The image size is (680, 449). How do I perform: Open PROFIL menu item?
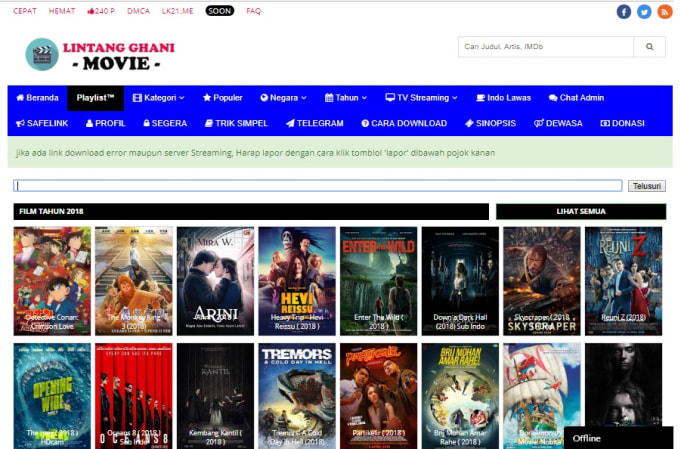click(x=105, y=124)
